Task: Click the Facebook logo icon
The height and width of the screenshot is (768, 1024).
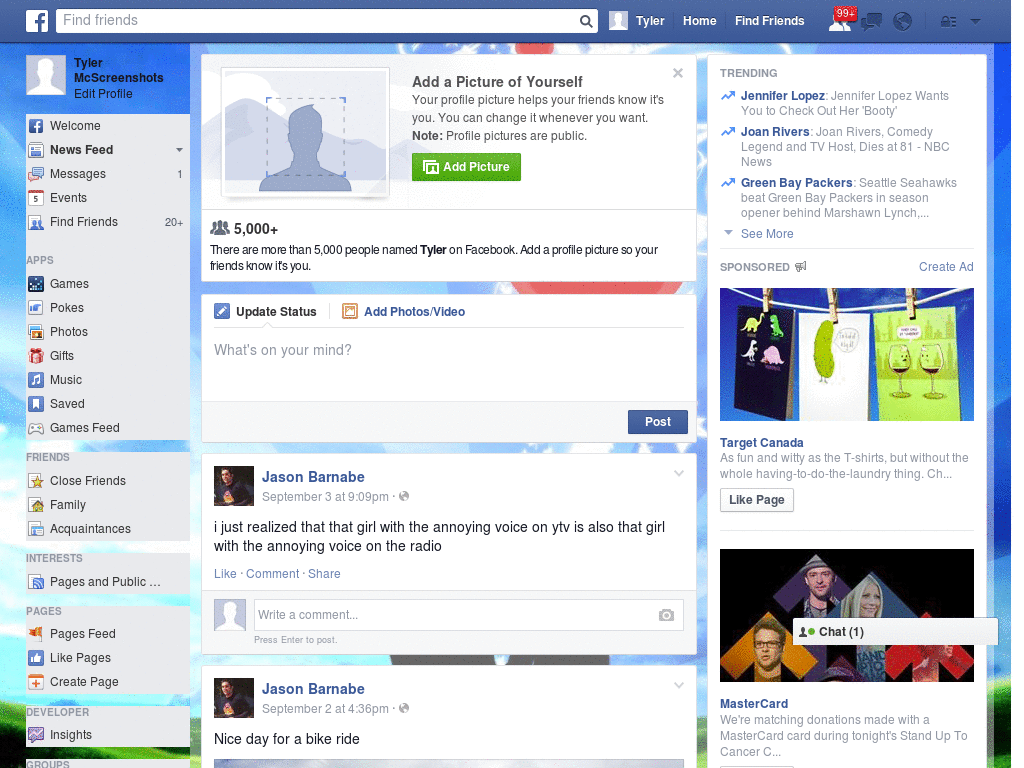Action: (37, 21)
